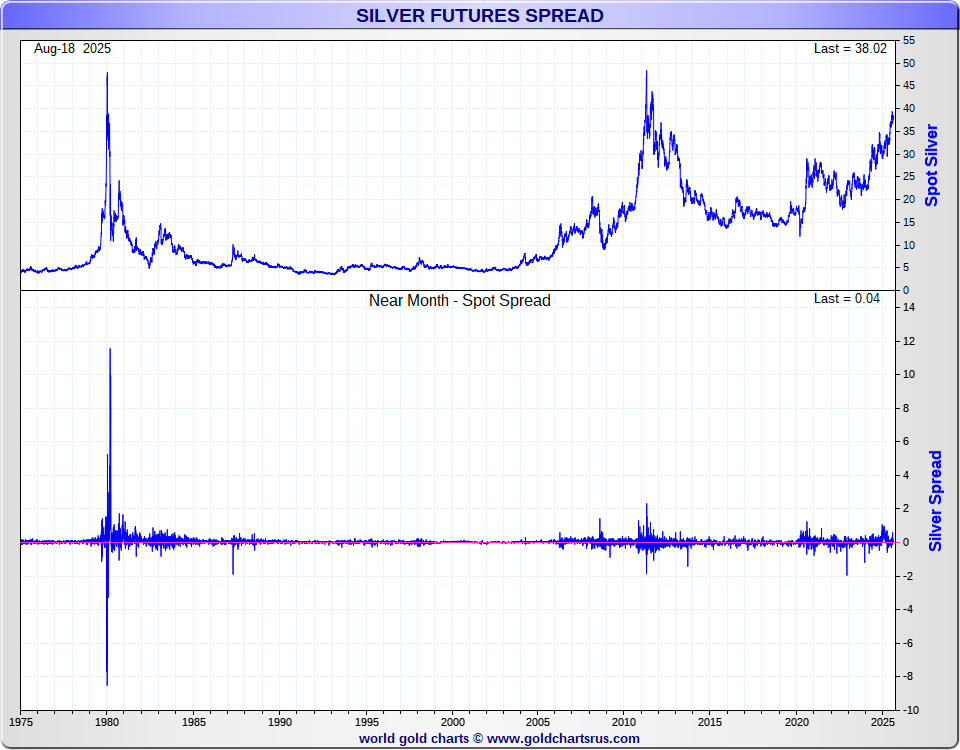Click the 20 spot silver axis tick

pos(909,199)
